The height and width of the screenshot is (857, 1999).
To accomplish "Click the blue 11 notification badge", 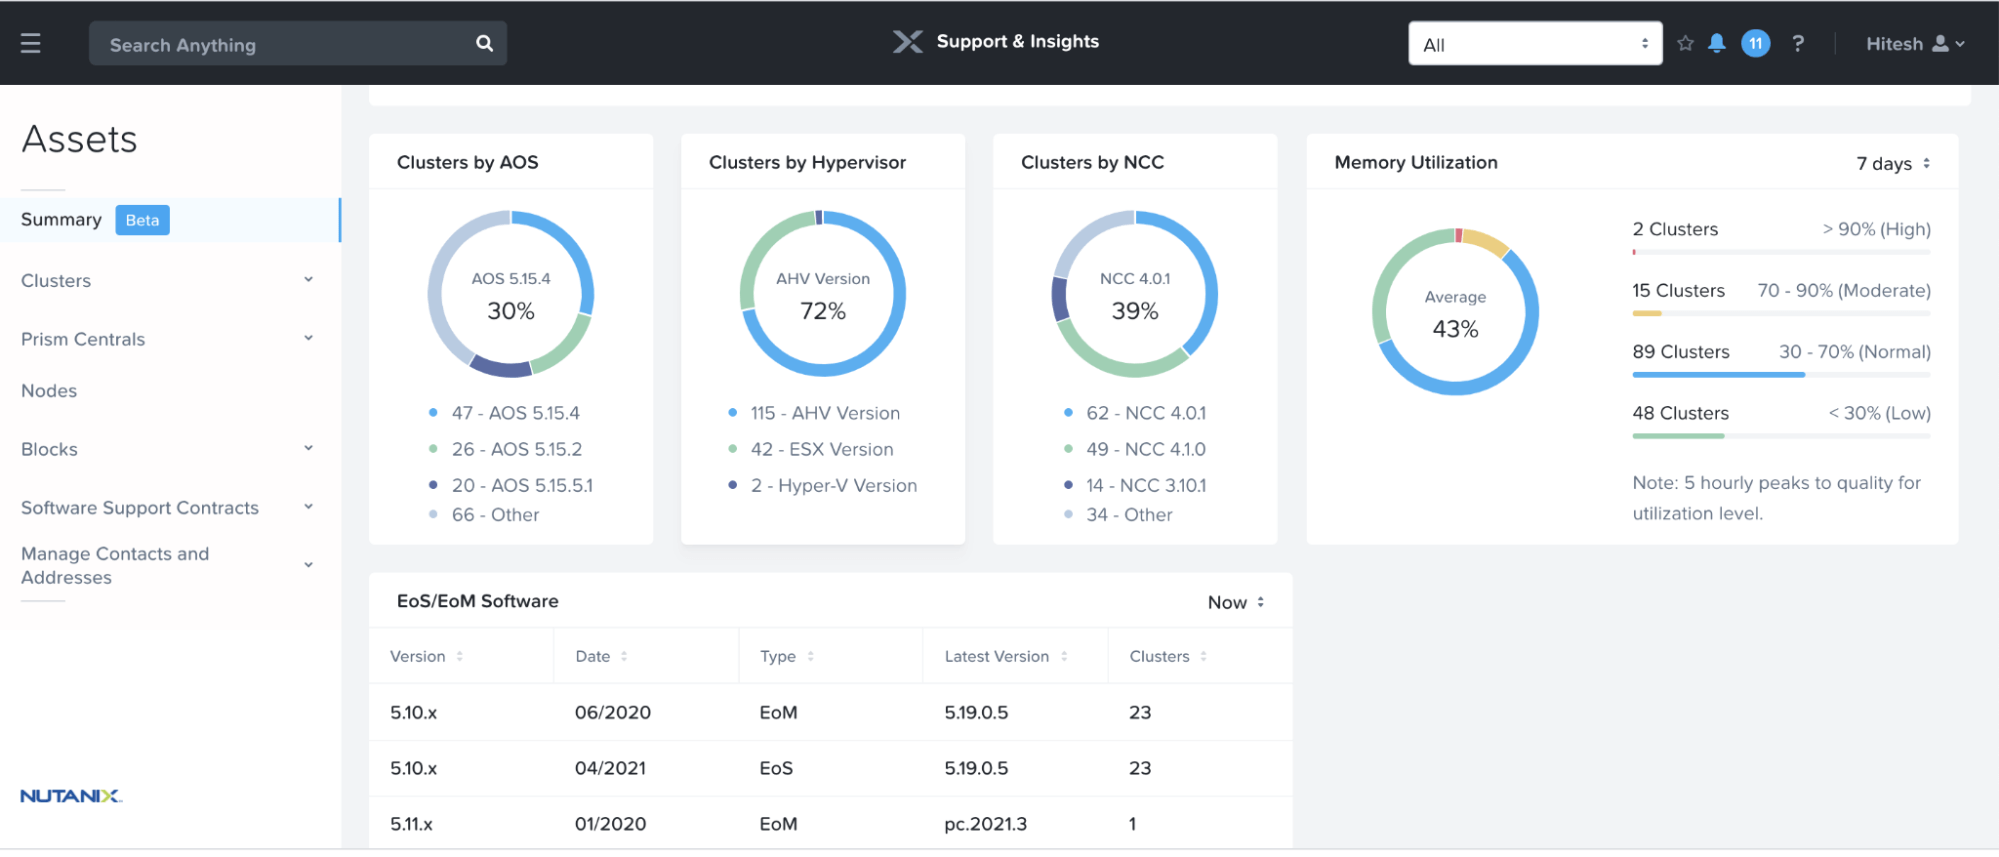I will click(x=1755, y=44).
